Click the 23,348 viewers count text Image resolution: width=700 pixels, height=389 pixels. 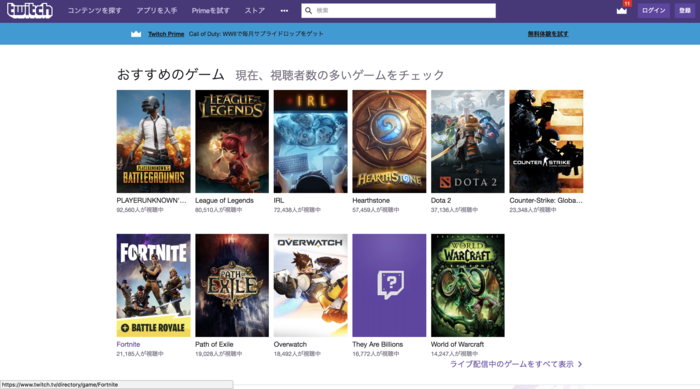click(x=533, y=210)
